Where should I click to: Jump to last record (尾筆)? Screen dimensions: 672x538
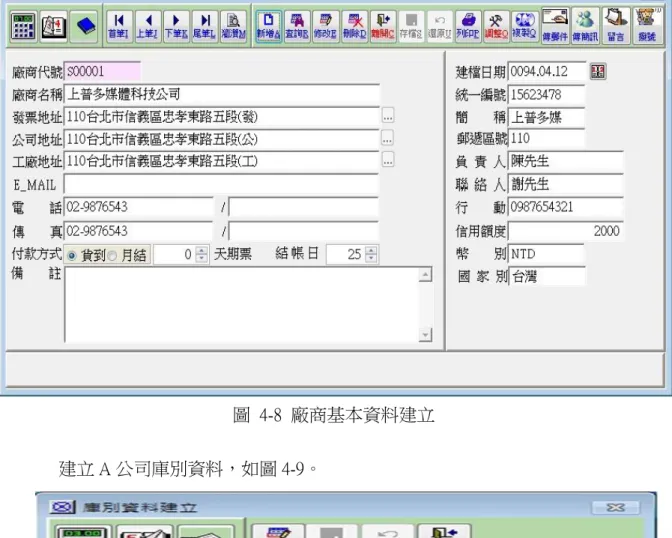[204, 27]
